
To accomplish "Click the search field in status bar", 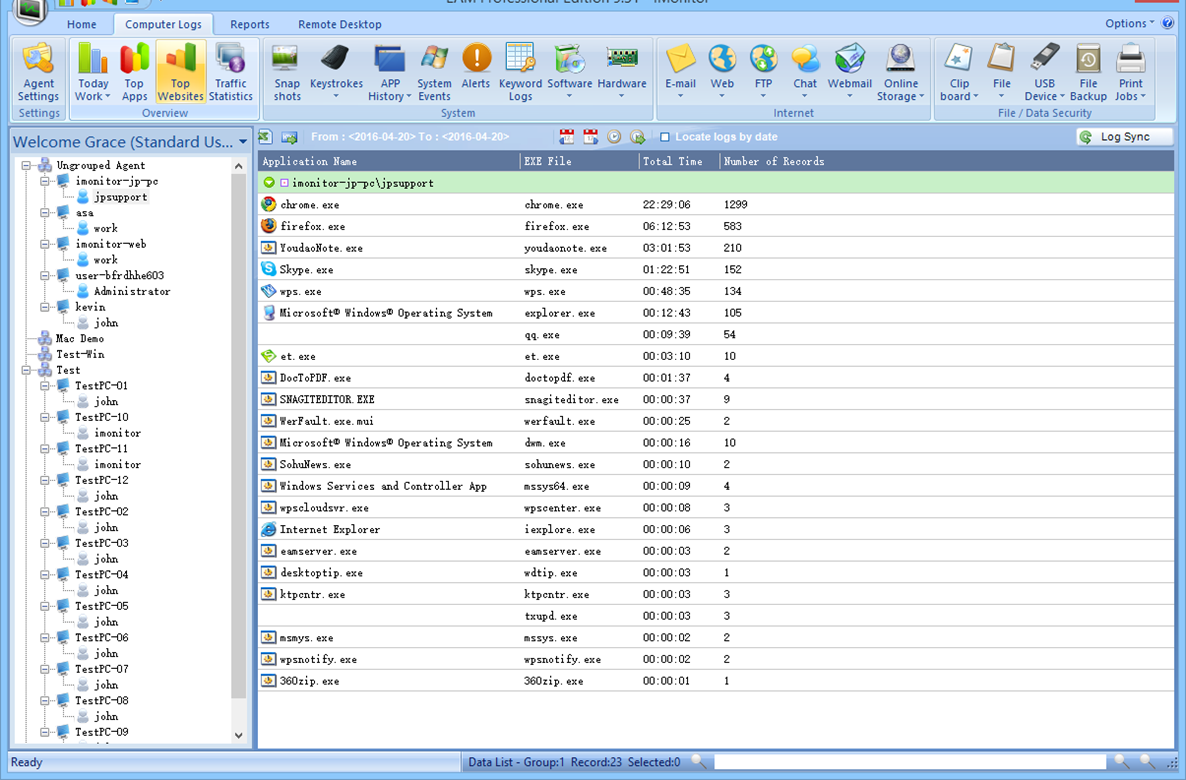I will coord(910,763).
